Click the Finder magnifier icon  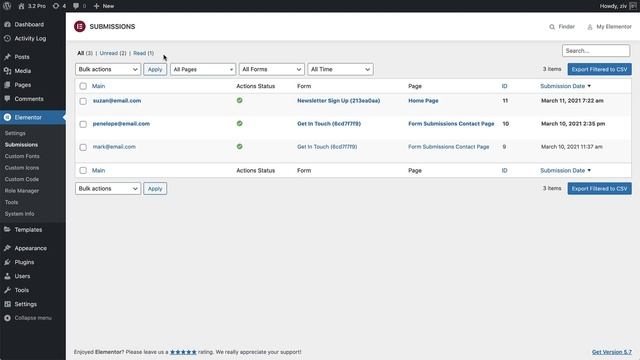point(552,27)
